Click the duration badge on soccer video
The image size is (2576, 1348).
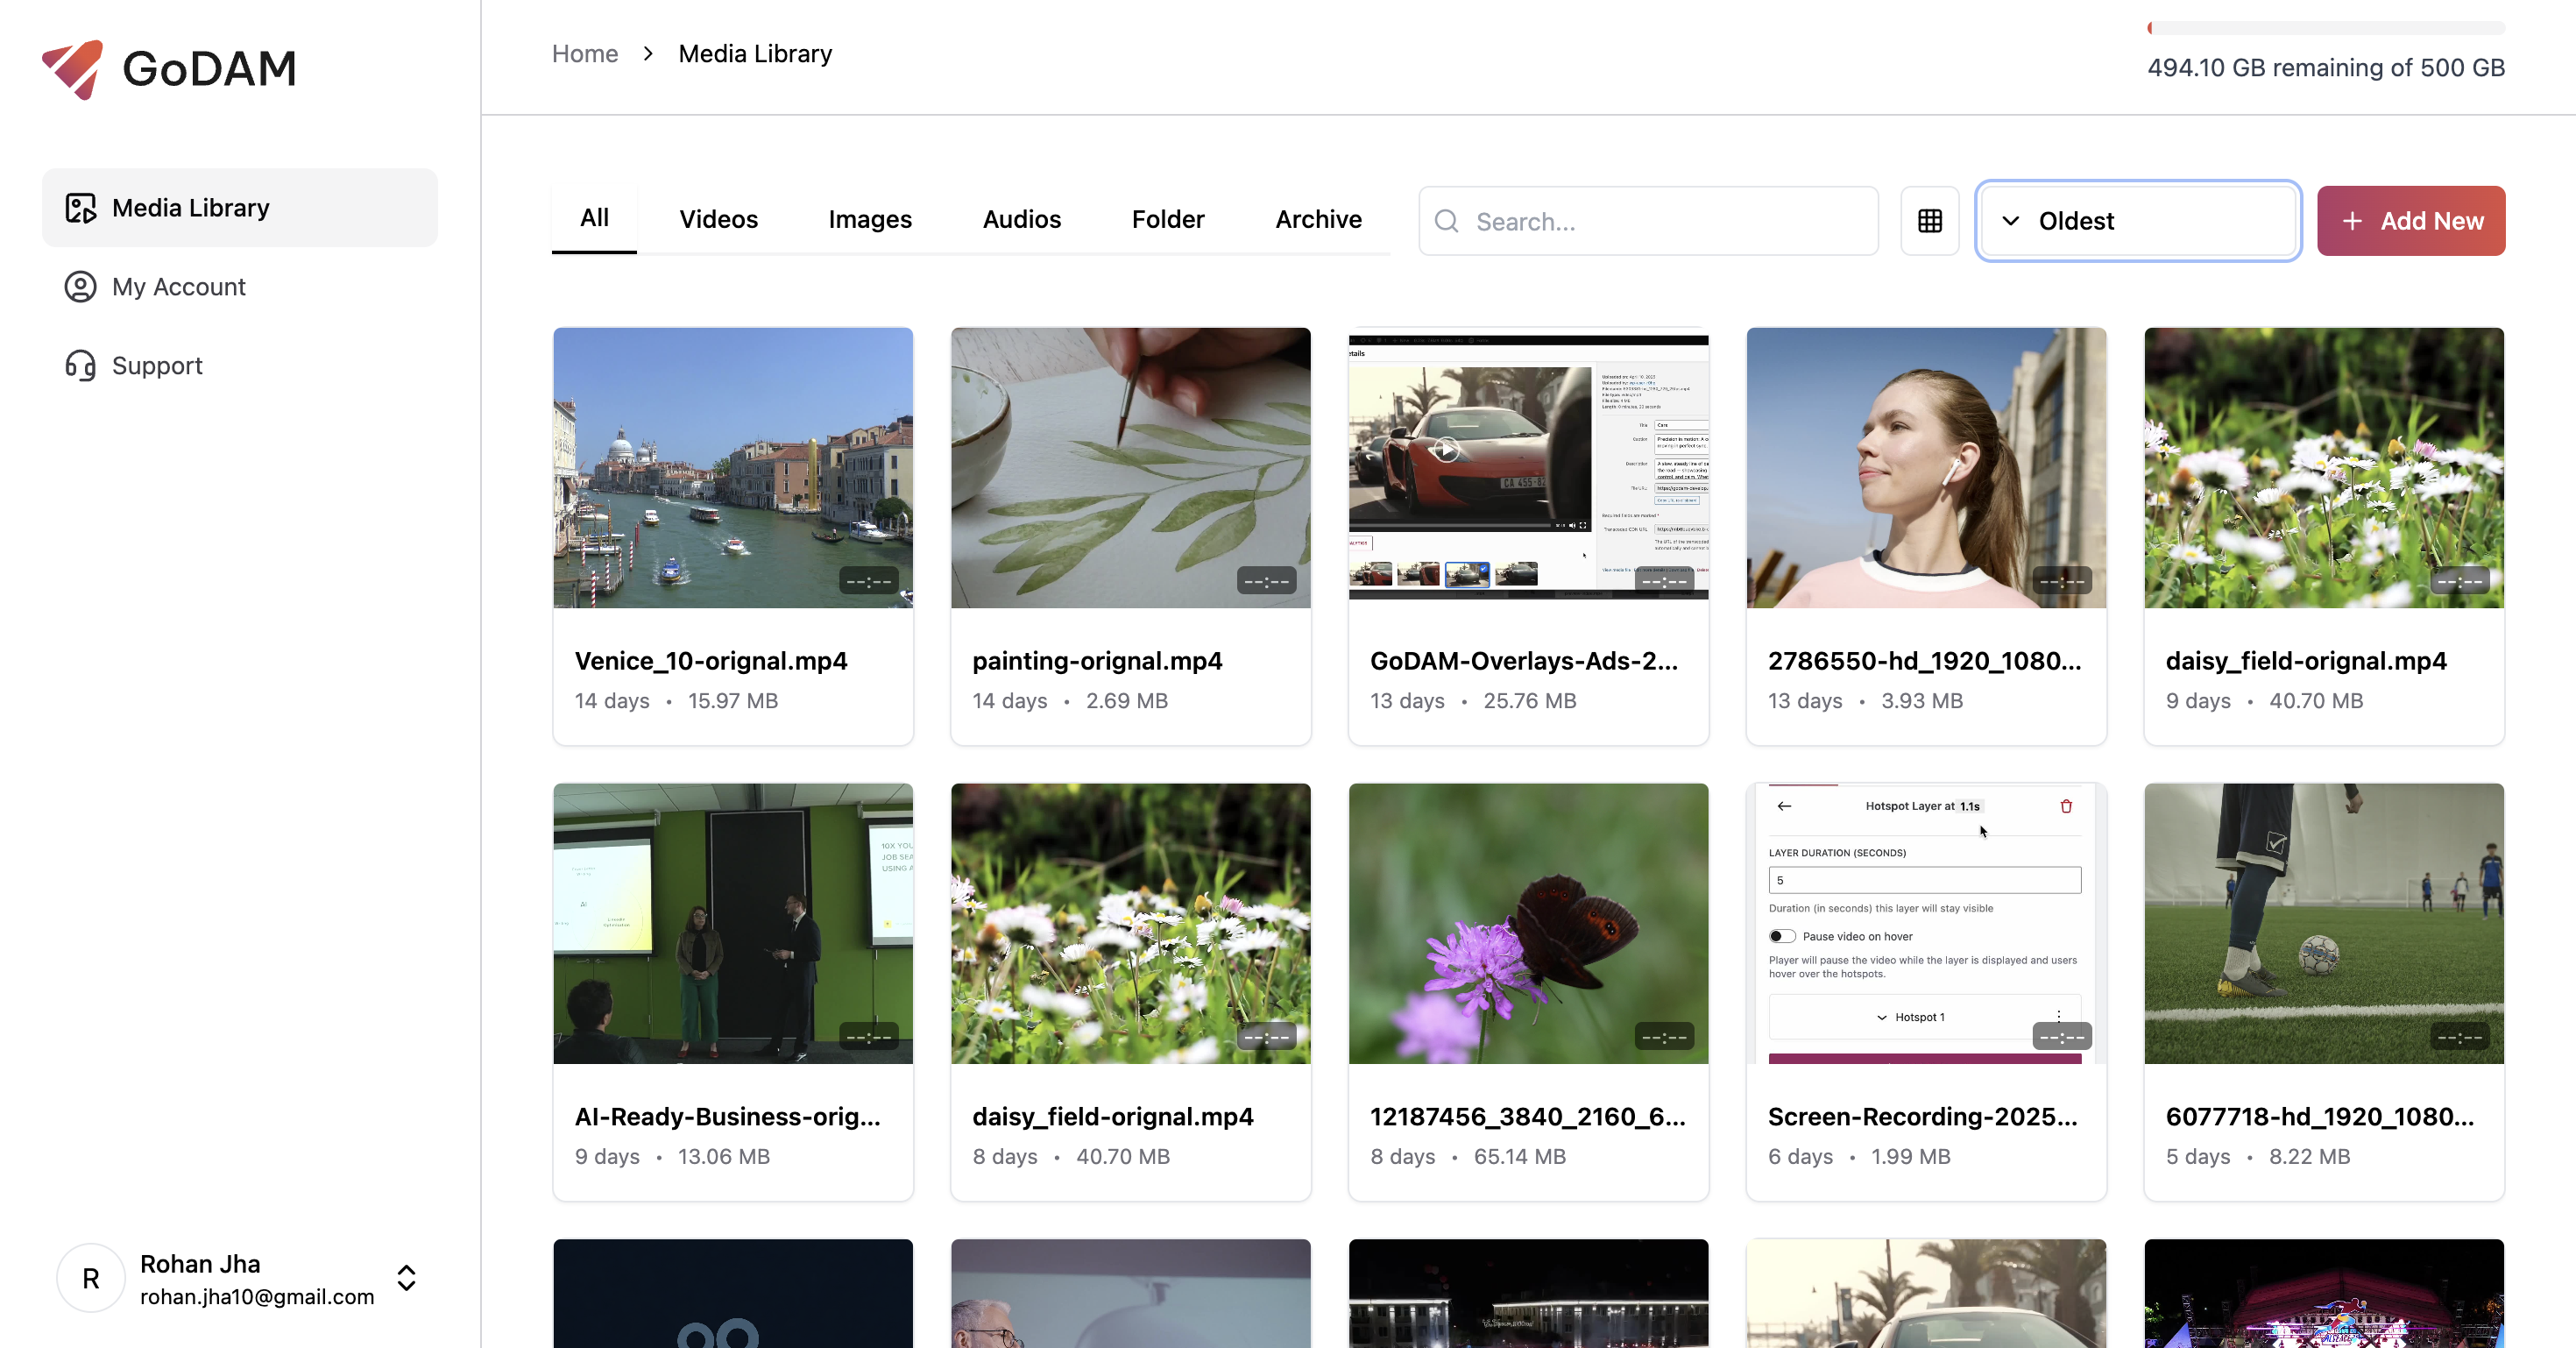[x=2460, y=1037]
